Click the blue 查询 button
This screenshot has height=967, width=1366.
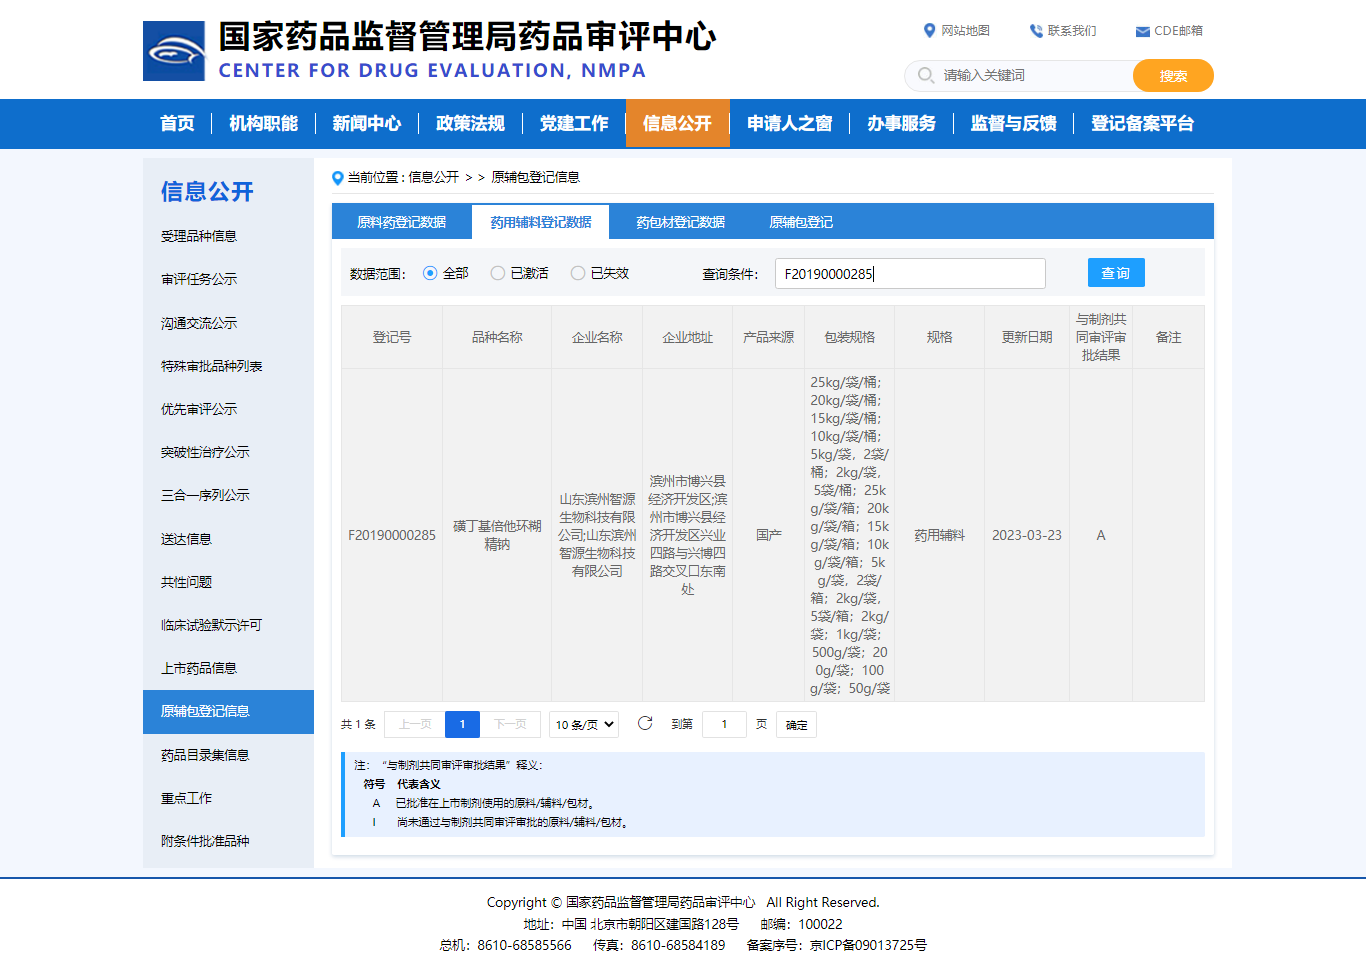(1116, 273)
